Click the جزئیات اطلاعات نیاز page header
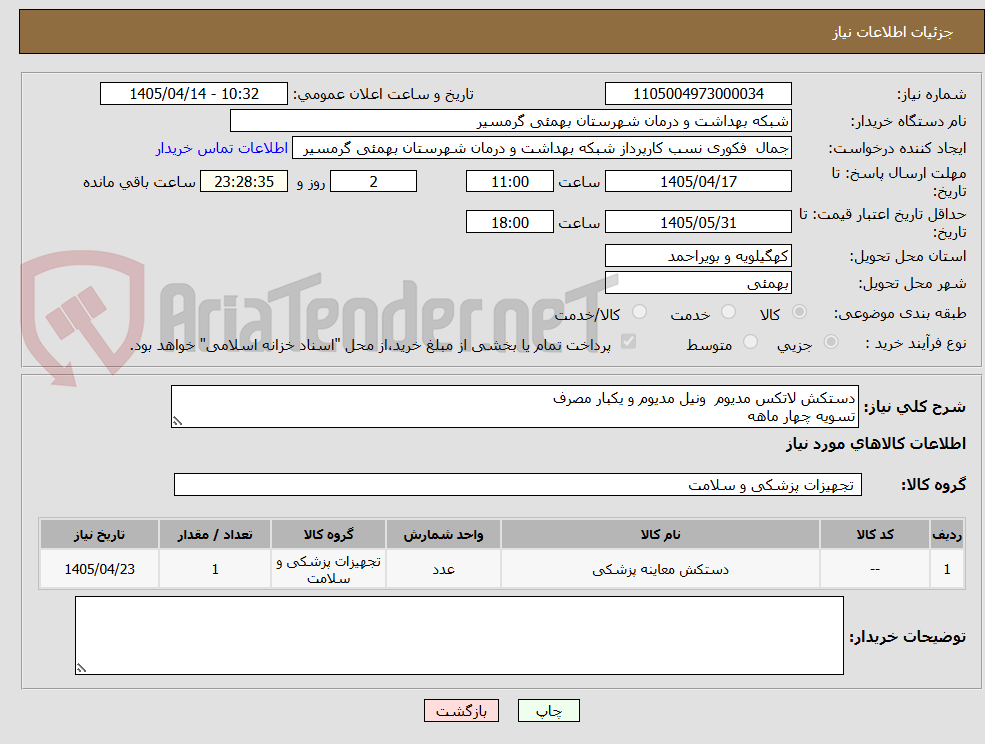 [x=893, y=32]
